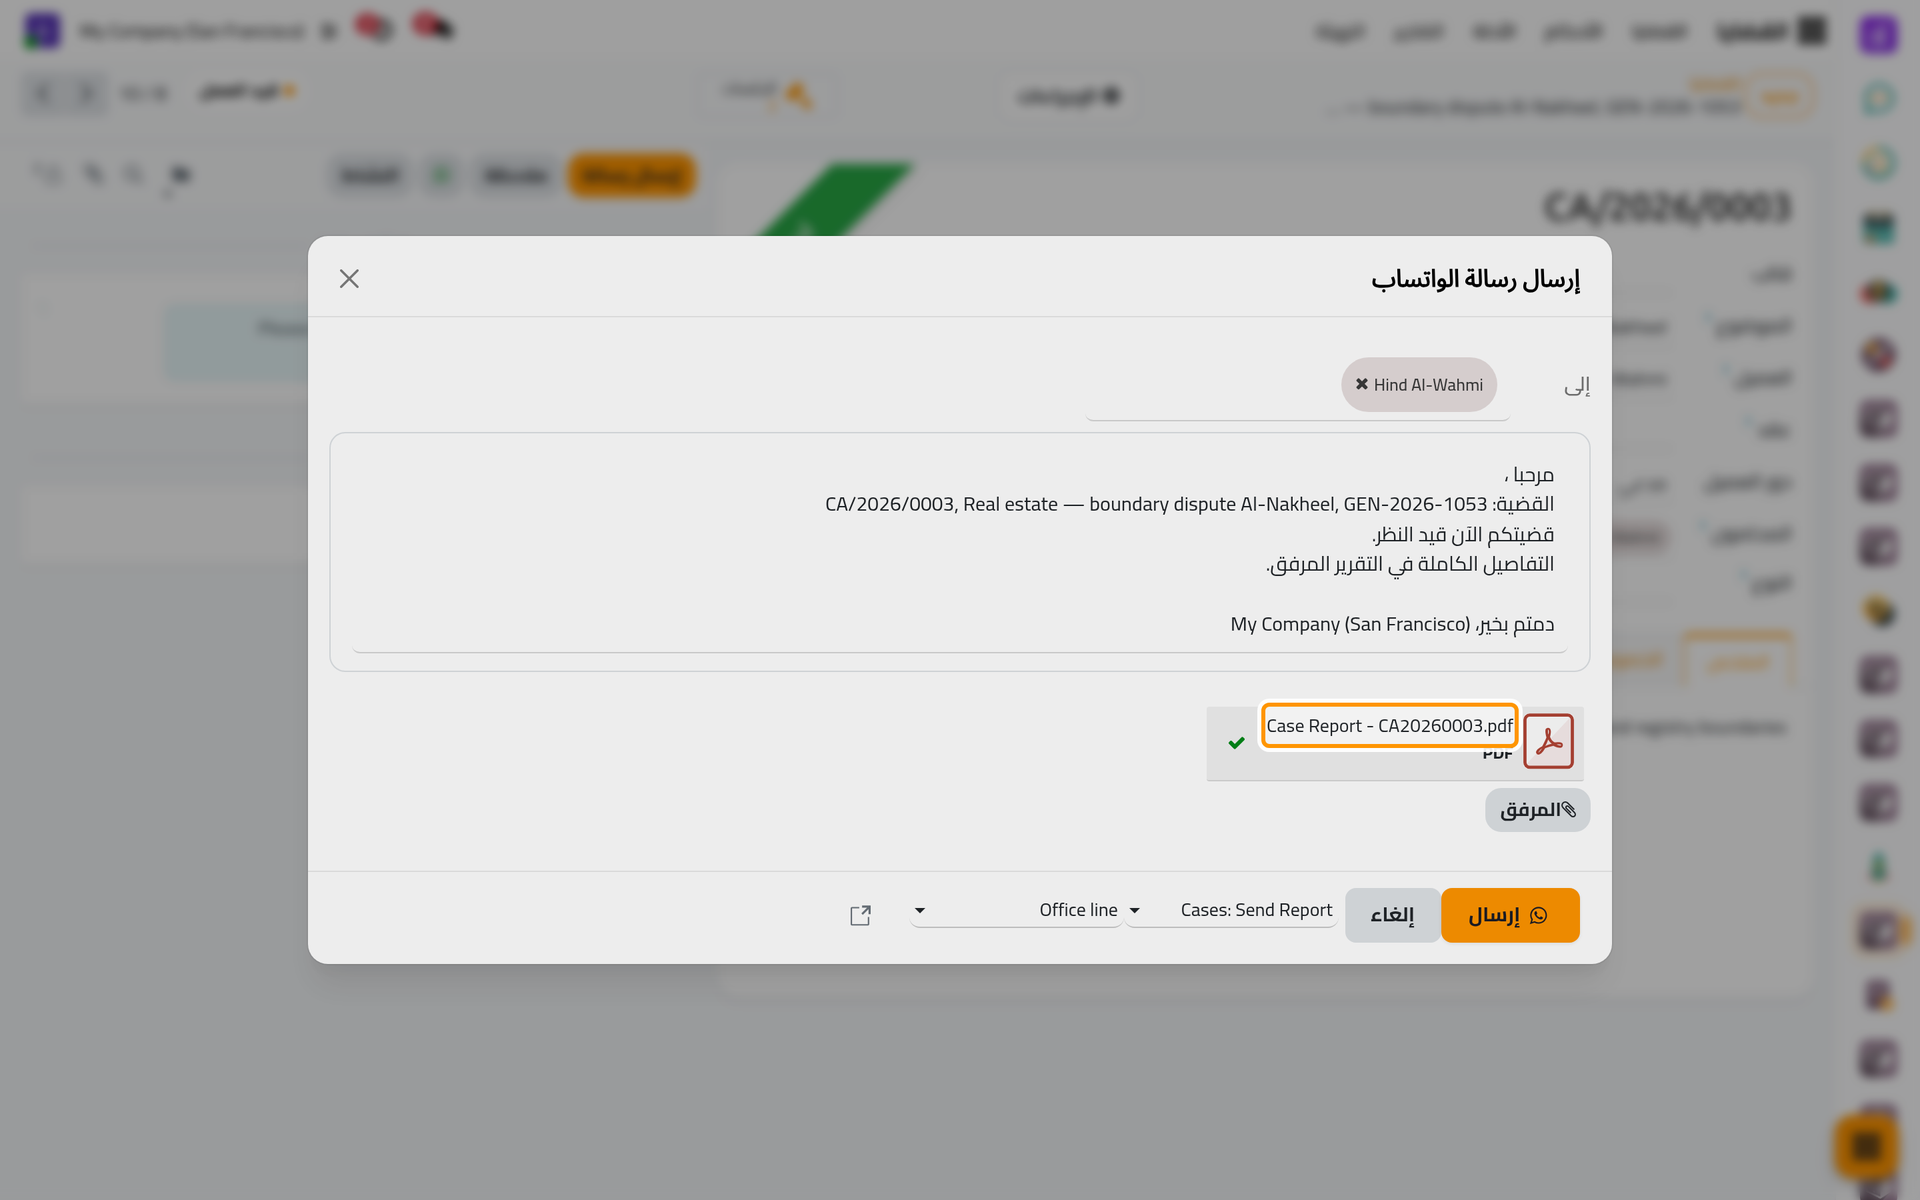
Task: Click the My Company signature line
Action: point(1392,624)
